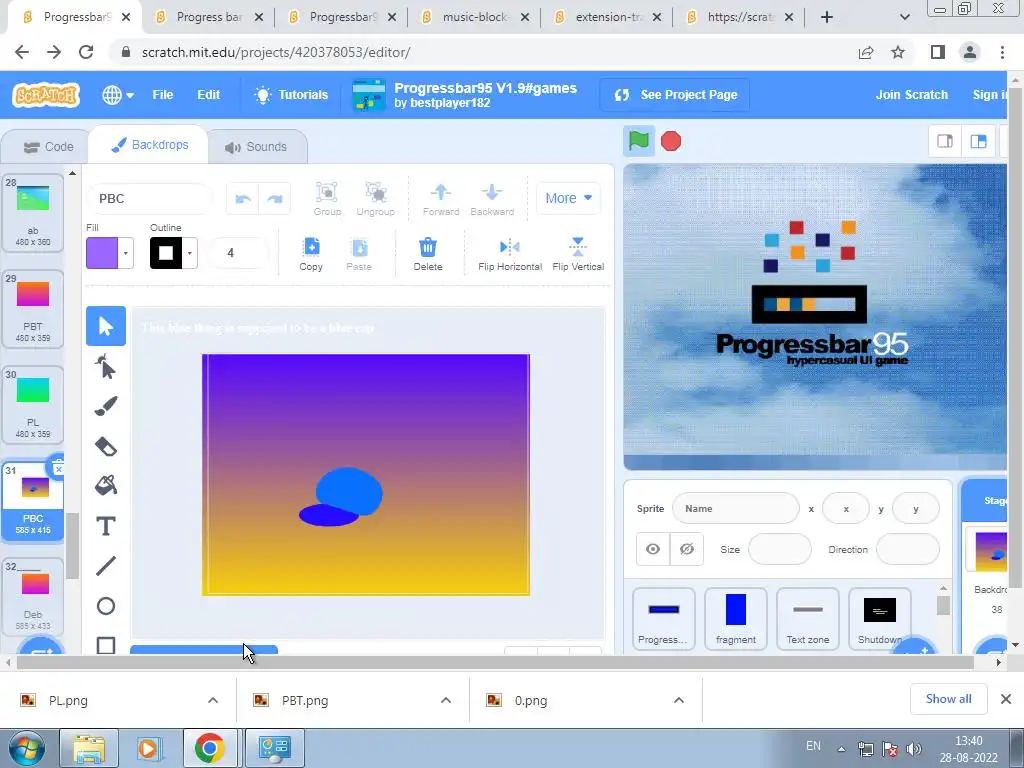The width and height of the screenshot is (1024, 768).
Task: Expand the 0.png download options
Action: 679,700
